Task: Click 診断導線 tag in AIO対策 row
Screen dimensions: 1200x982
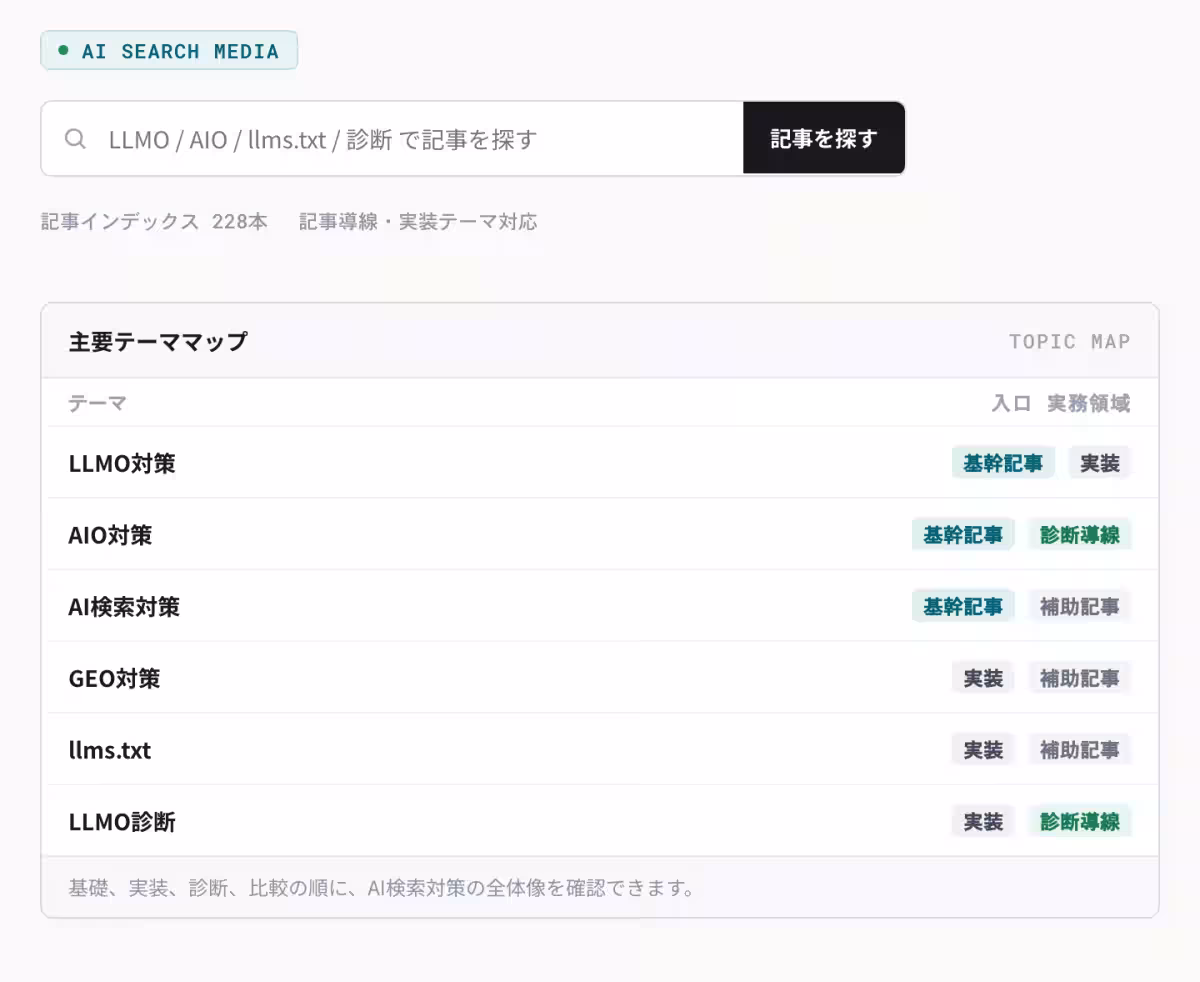Action: click(x=1080, y=535)
